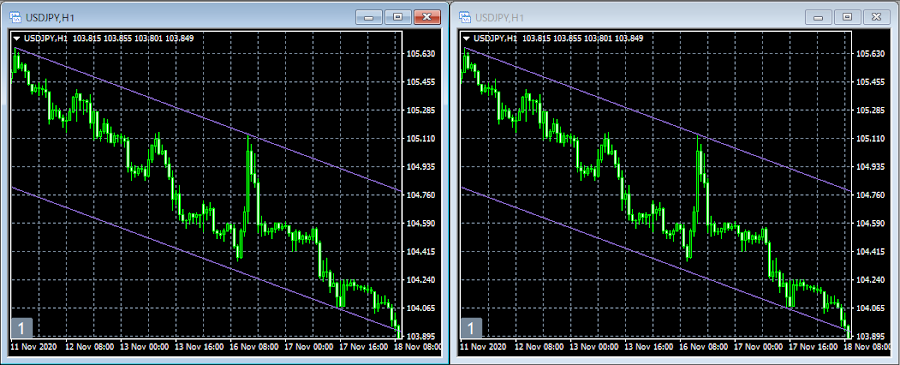The image size is (900, 365).
Task: Click the 13 Nov 16:00 time label in left chart
Action: 198,347
